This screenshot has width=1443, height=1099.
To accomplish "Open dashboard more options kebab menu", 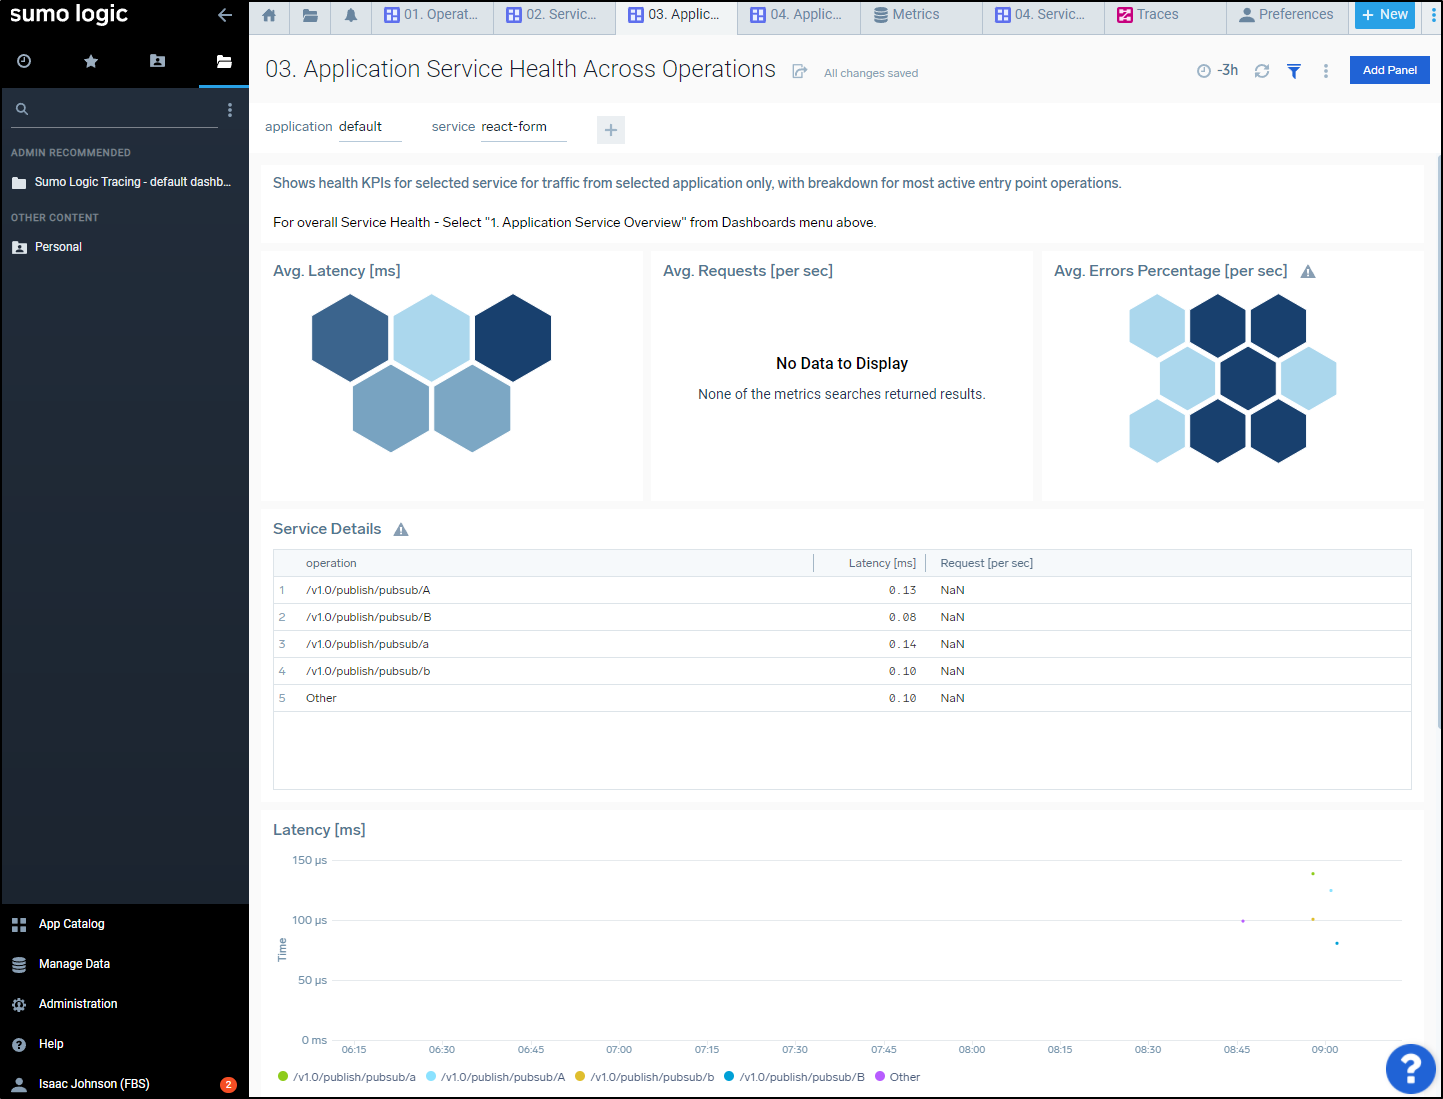I will (x=1326, y=71).
